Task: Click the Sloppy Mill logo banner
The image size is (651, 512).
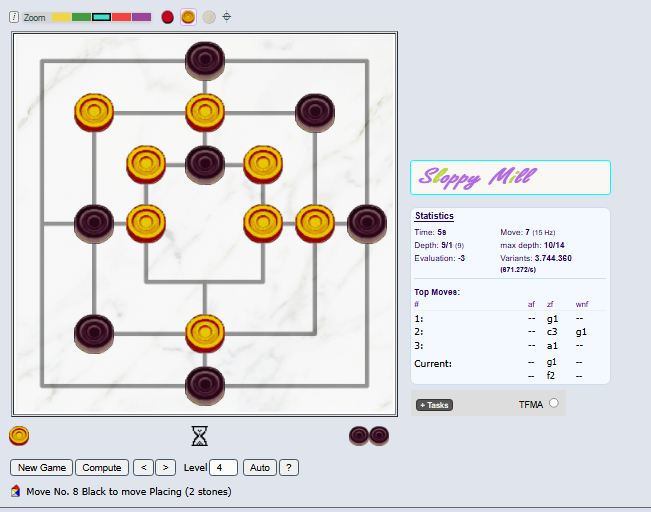Action: click(510, 177)
